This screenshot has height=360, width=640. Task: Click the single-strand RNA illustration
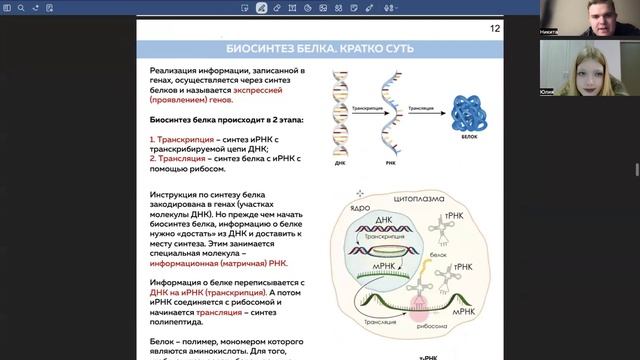[392, 113]
